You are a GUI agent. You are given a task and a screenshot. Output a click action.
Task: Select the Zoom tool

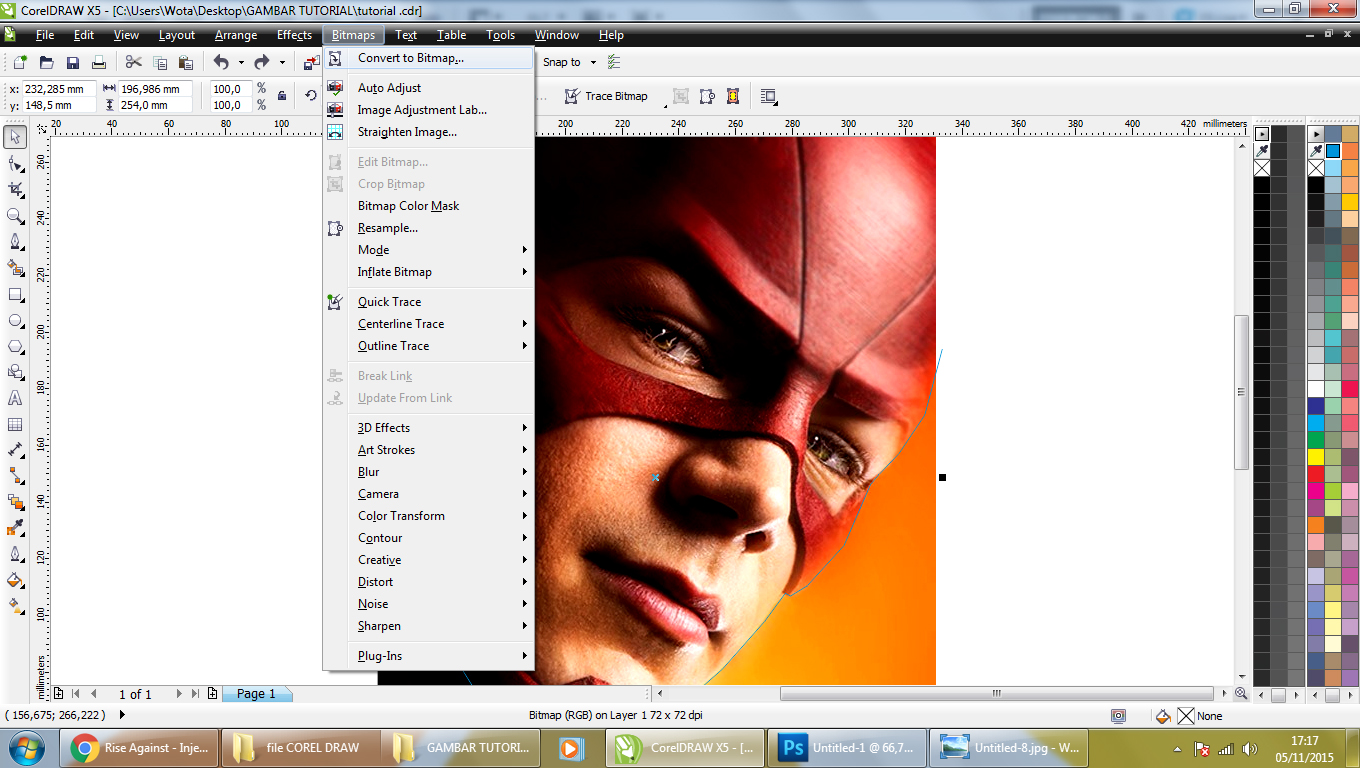point(15,216)
